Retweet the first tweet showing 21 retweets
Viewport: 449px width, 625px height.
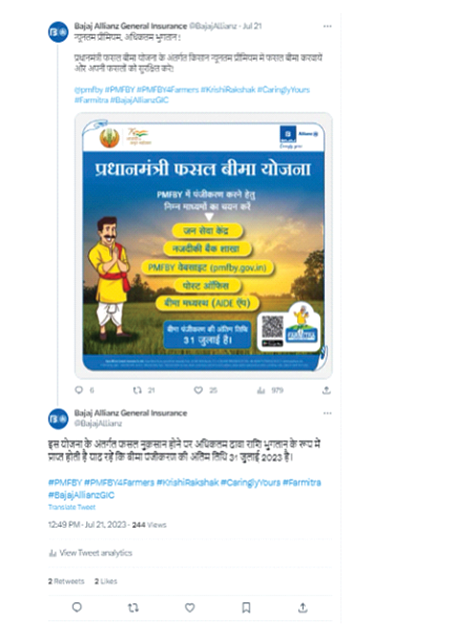pos(137,390)
